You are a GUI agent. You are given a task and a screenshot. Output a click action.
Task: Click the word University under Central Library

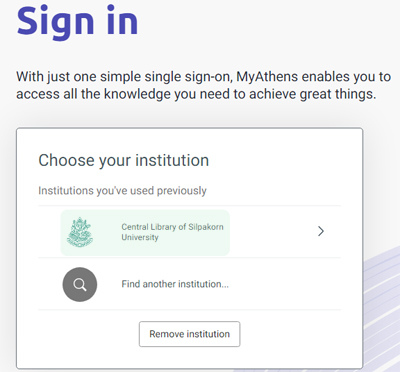click(x=140, y=237)
